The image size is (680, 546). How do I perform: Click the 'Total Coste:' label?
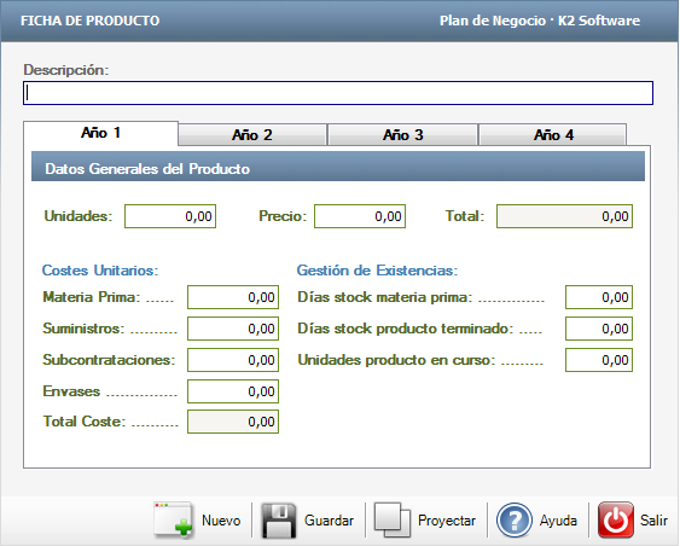[x=84, y=422]
